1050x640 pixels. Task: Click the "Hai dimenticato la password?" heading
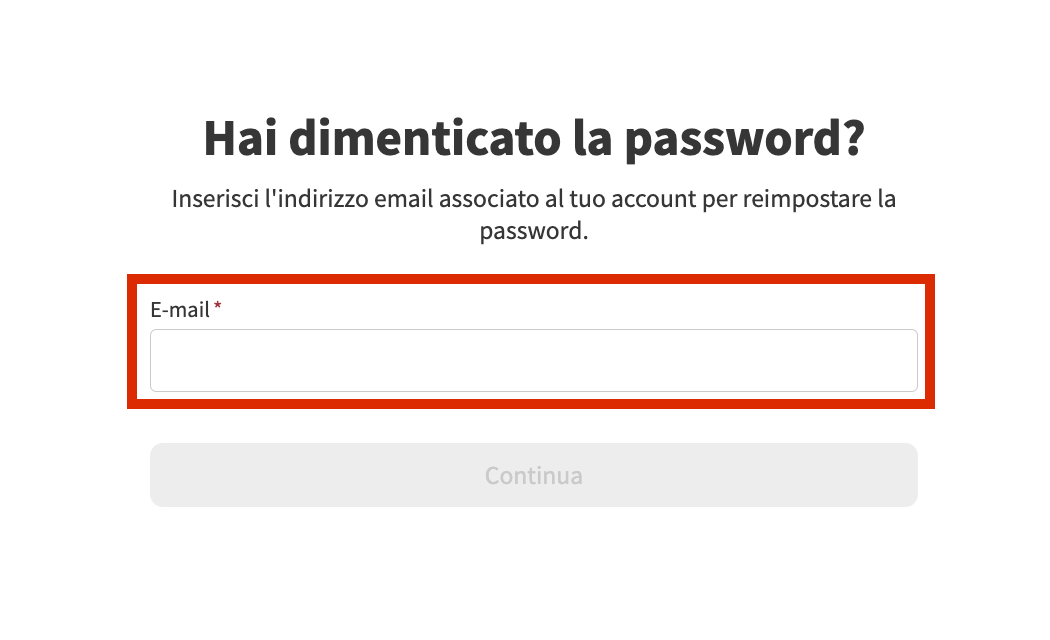pyautogui.click(x=533, y=140)
